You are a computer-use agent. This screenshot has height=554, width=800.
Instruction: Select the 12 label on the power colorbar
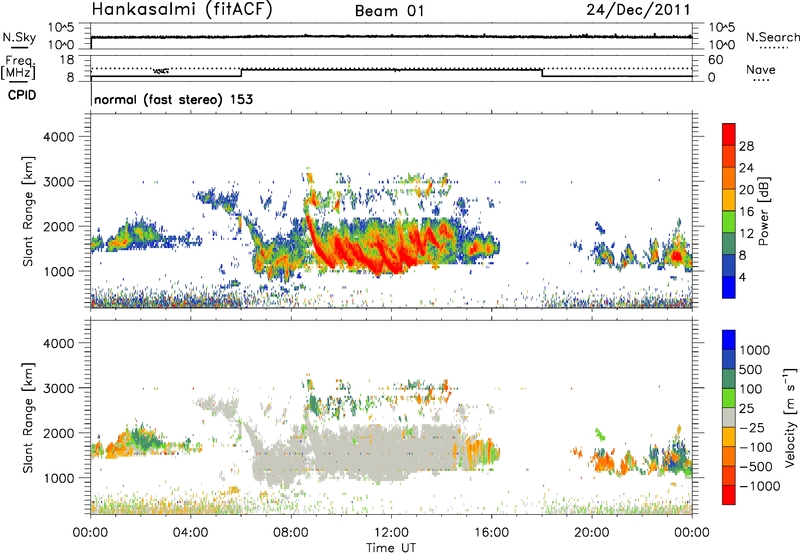pos(746,234)
